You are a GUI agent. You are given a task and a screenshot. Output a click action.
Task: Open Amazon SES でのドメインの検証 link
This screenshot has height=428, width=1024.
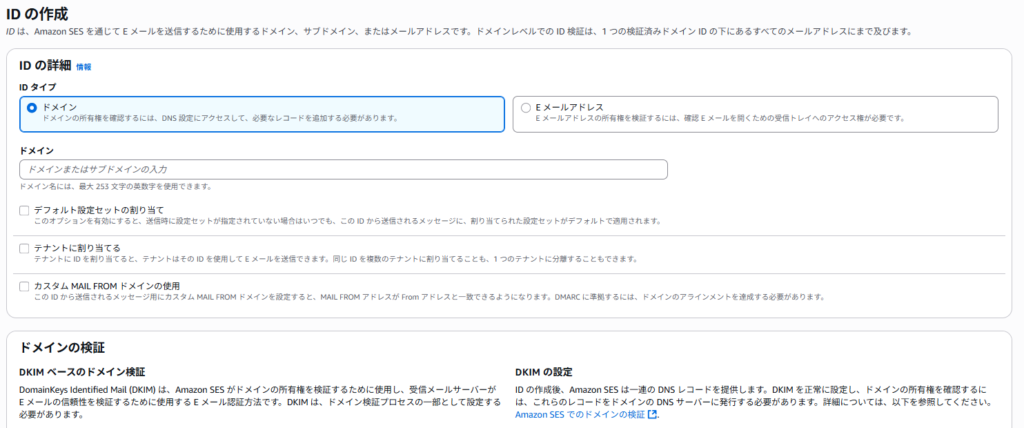click(580, 414)
